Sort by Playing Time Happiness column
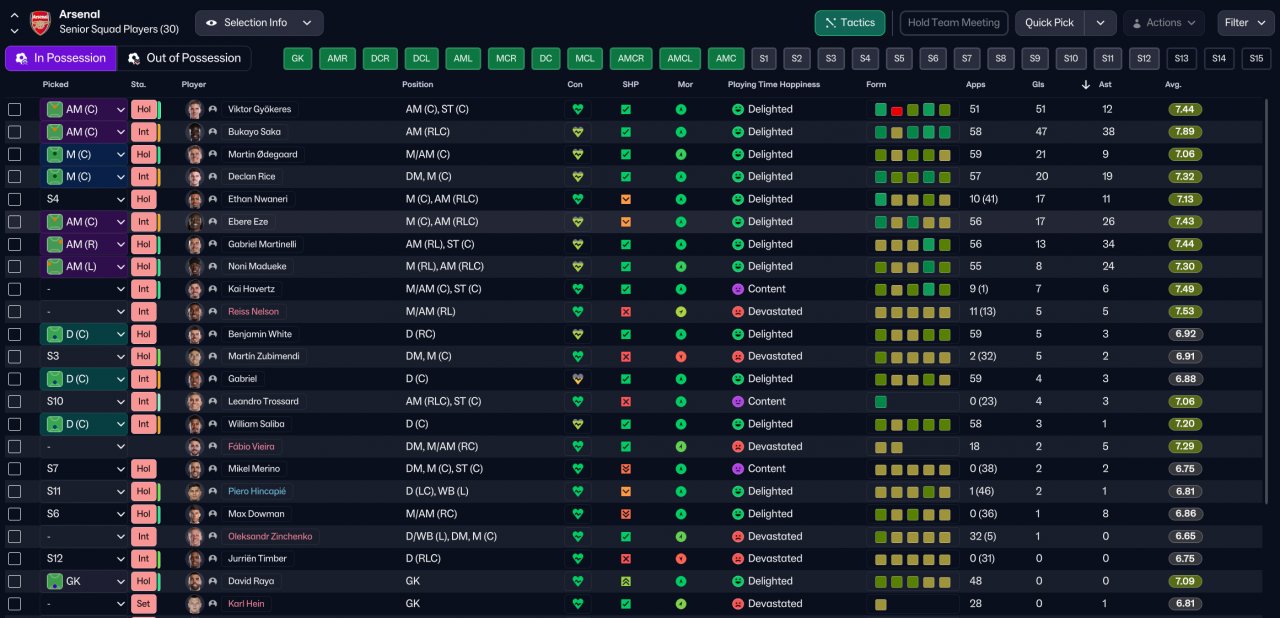 774,85
